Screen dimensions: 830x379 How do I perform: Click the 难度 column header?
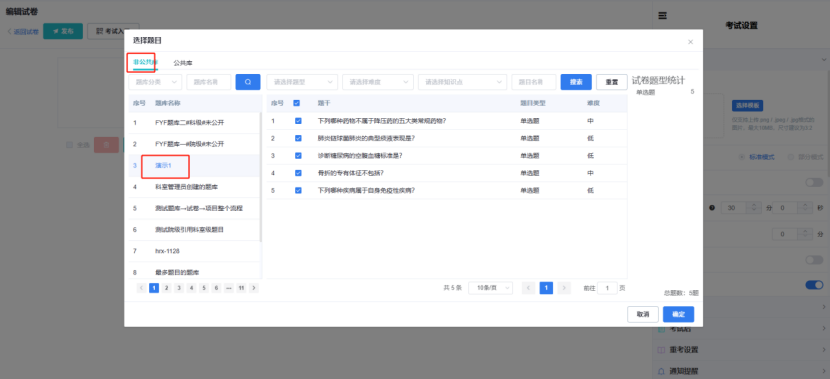point(593,103)
